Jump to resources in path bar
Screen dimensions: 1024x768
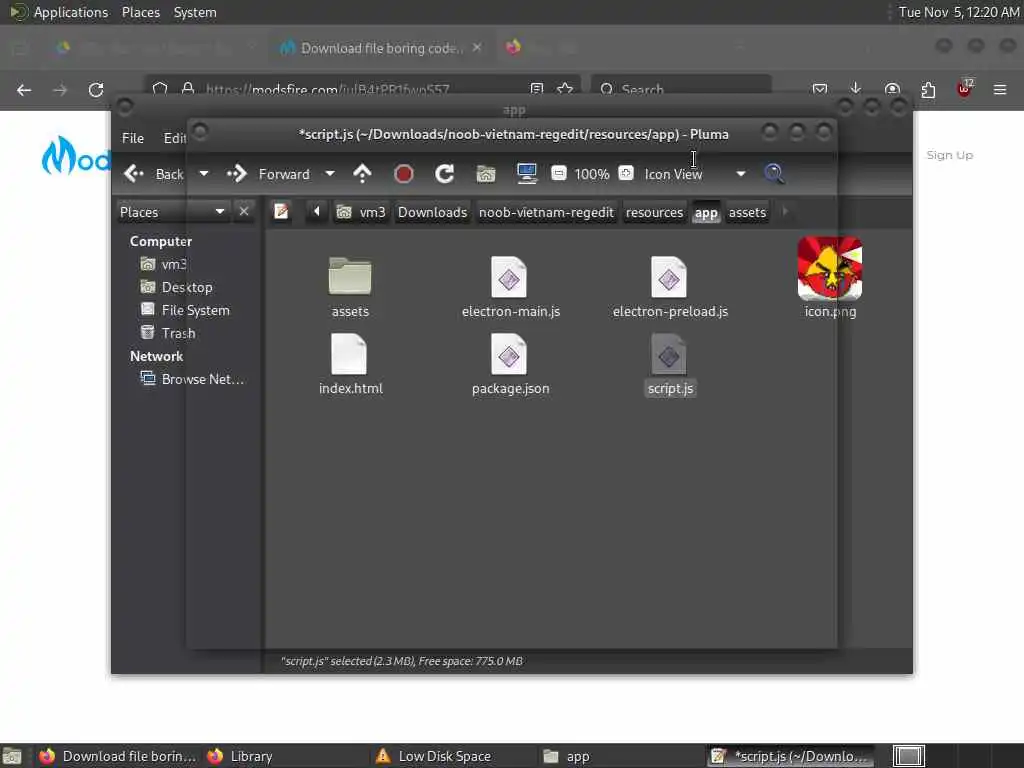tap(654, 212)
